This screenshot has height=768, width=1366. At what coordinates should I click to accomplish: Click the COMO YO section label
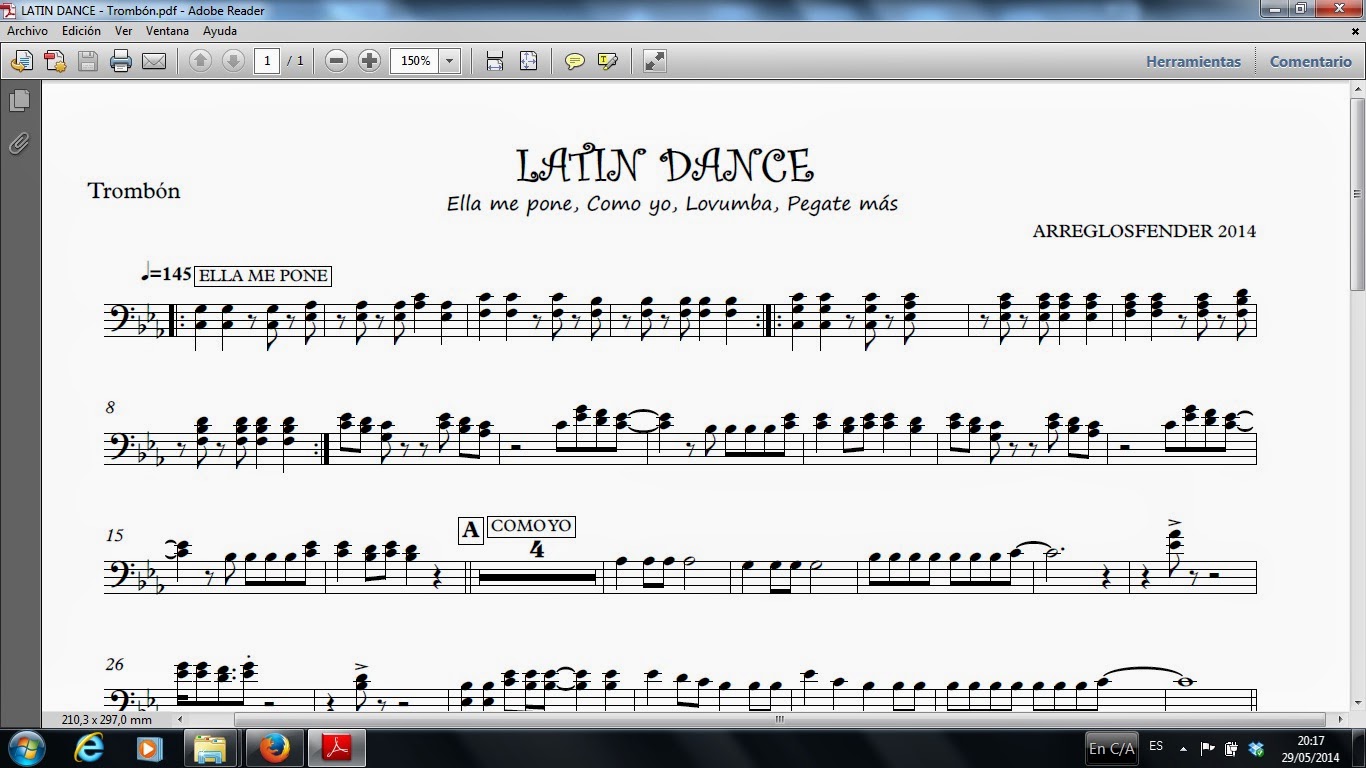[x=531, y=526]
